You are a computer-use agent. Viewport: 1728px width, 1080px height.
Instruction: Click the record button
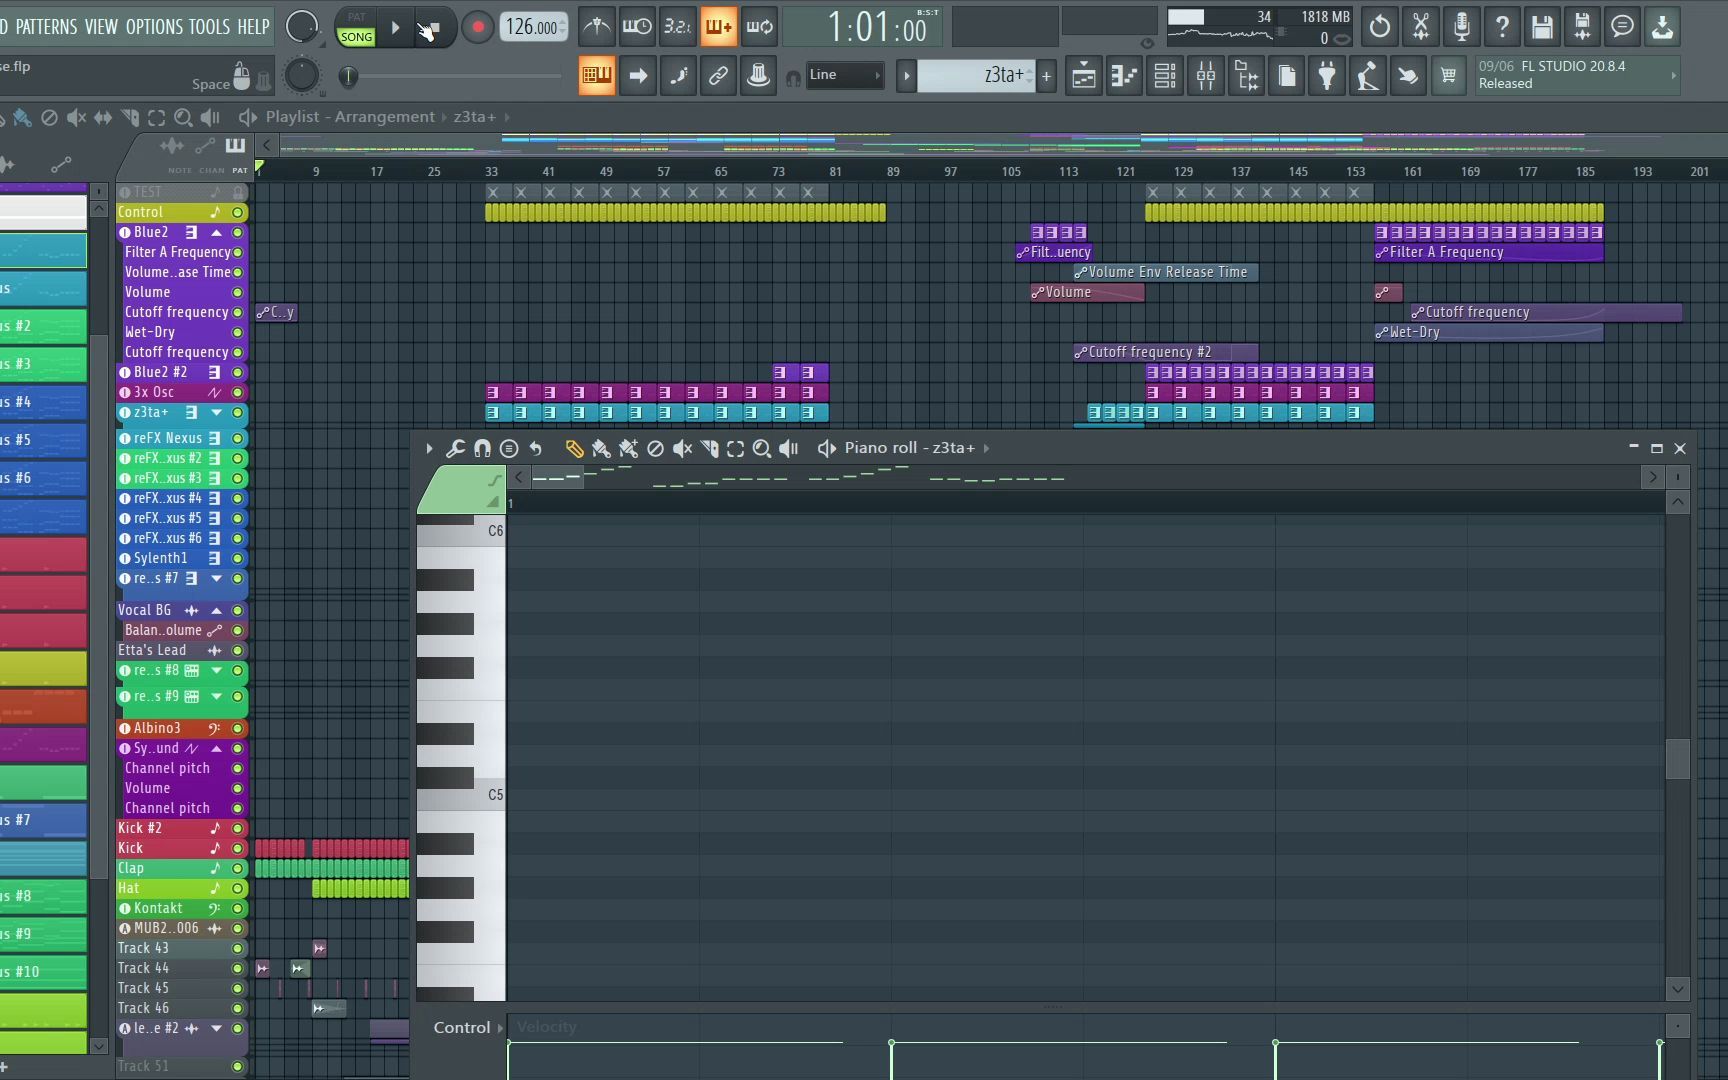[x=478, y=28]
